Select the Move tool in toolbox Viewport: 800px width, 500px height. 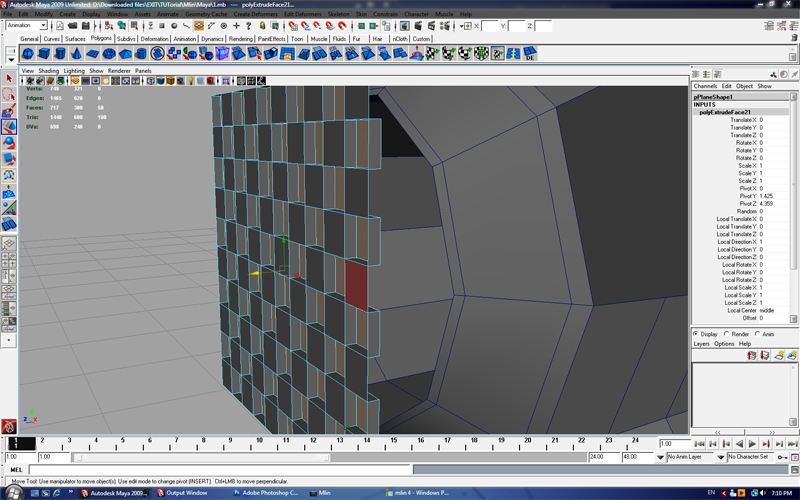tap(9, 127)
